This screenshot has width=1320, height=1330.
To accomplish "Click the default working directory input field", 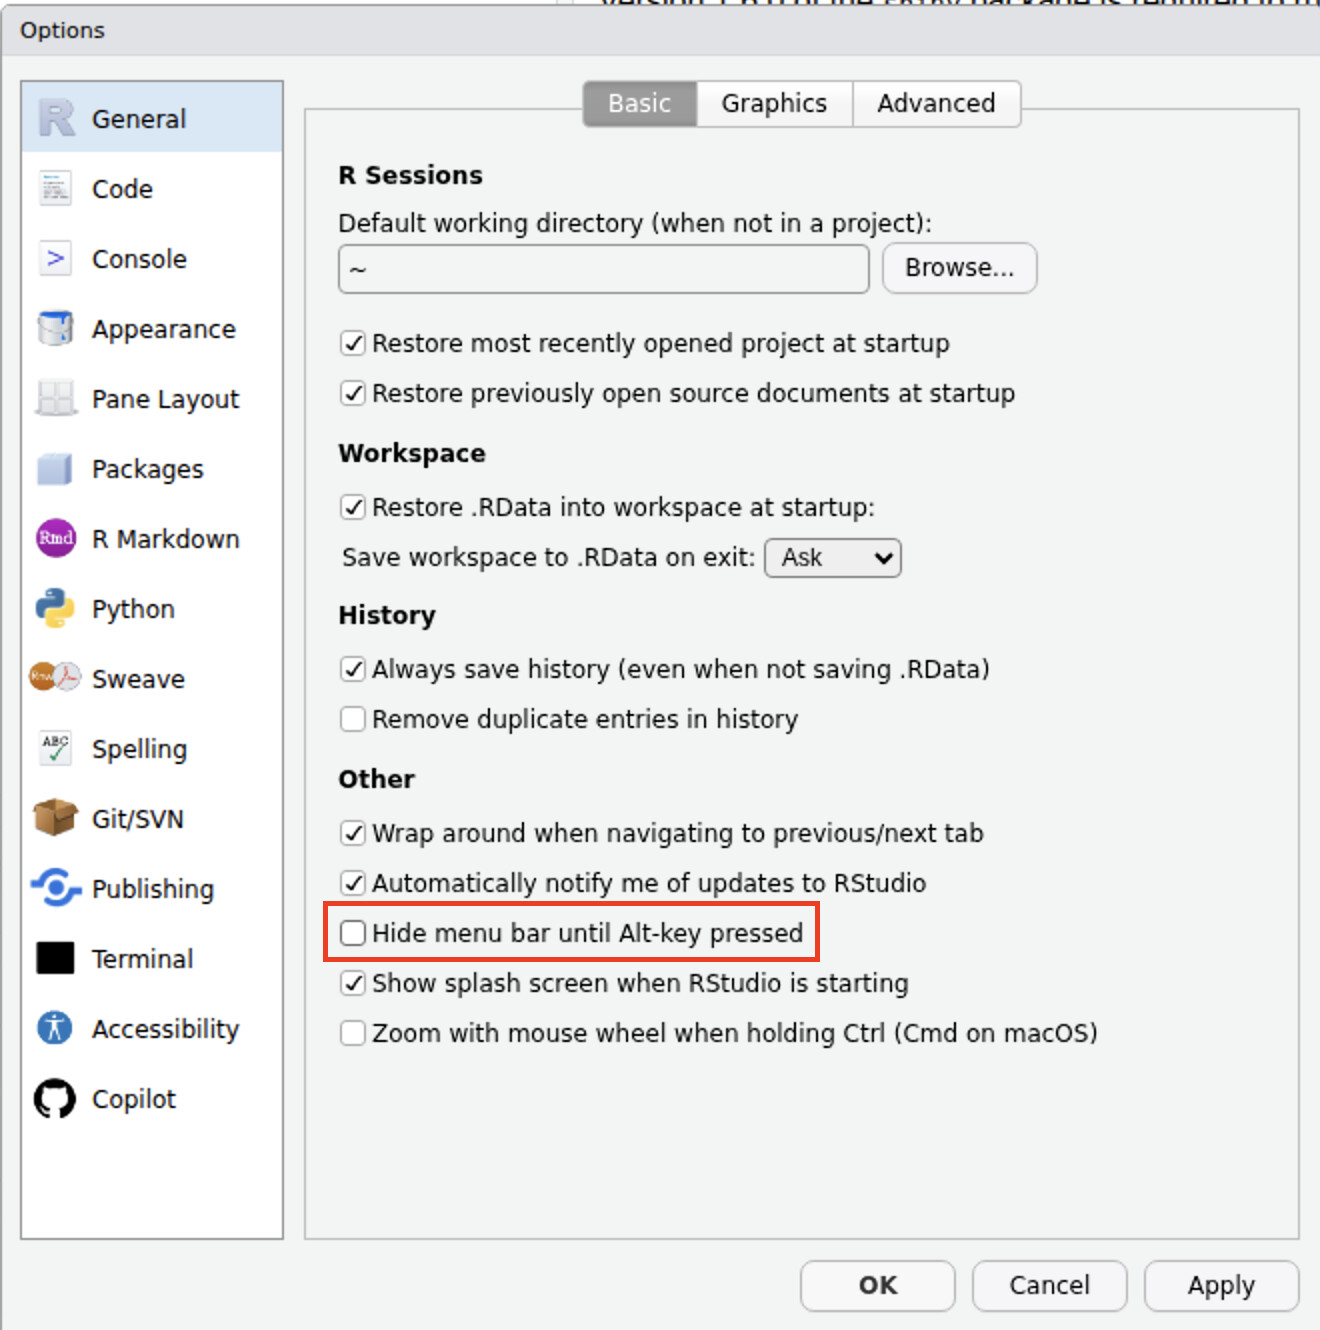I will click(x=602, y=268).
